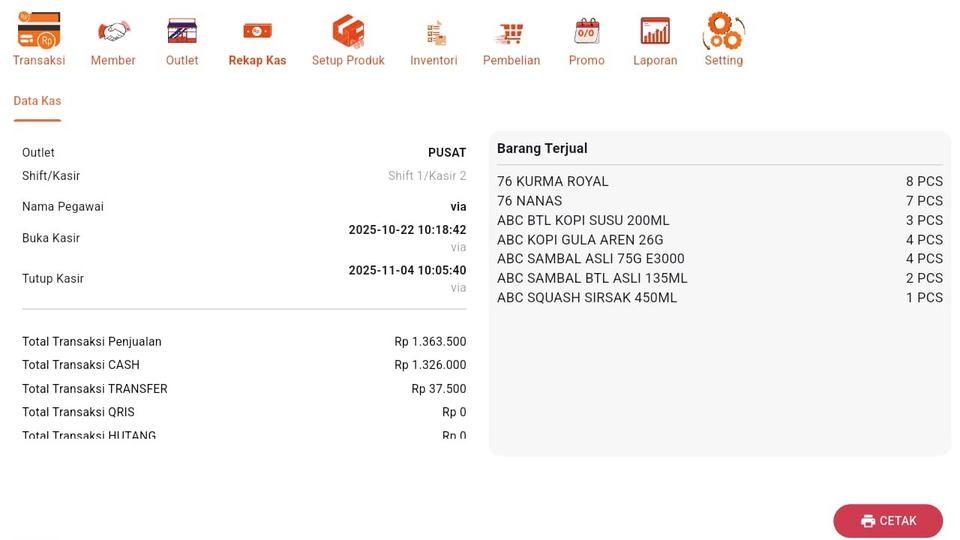Click the Barang Terjual heading
This screenshot has width=960, height=540.
pos(542,149)
